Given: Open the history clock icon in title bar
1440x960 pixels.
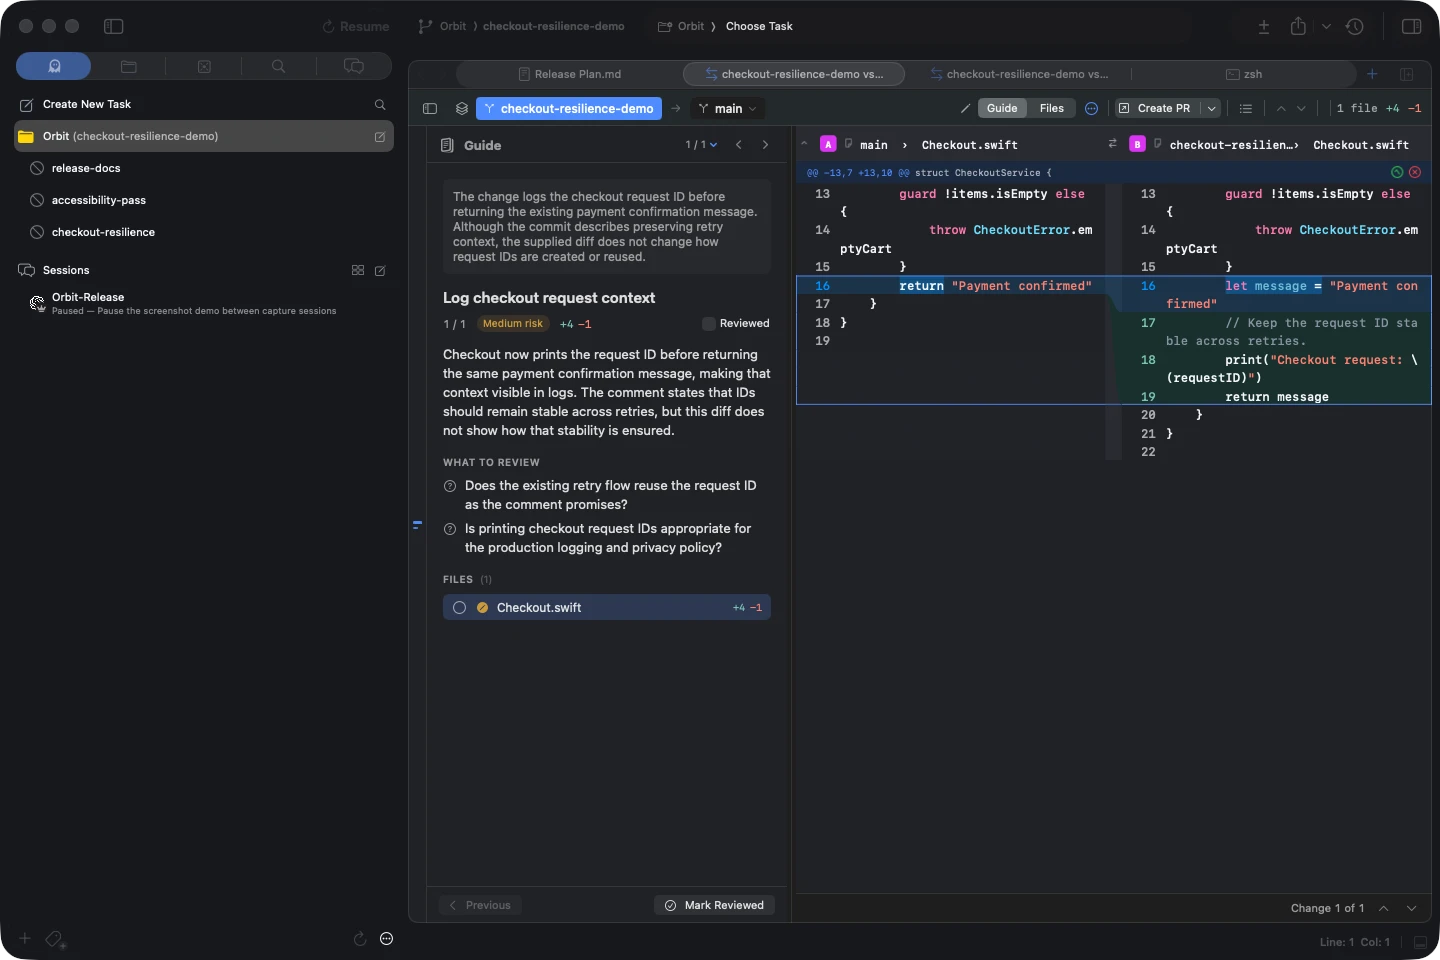Looking at the screenshot, I should [1355, 26].
